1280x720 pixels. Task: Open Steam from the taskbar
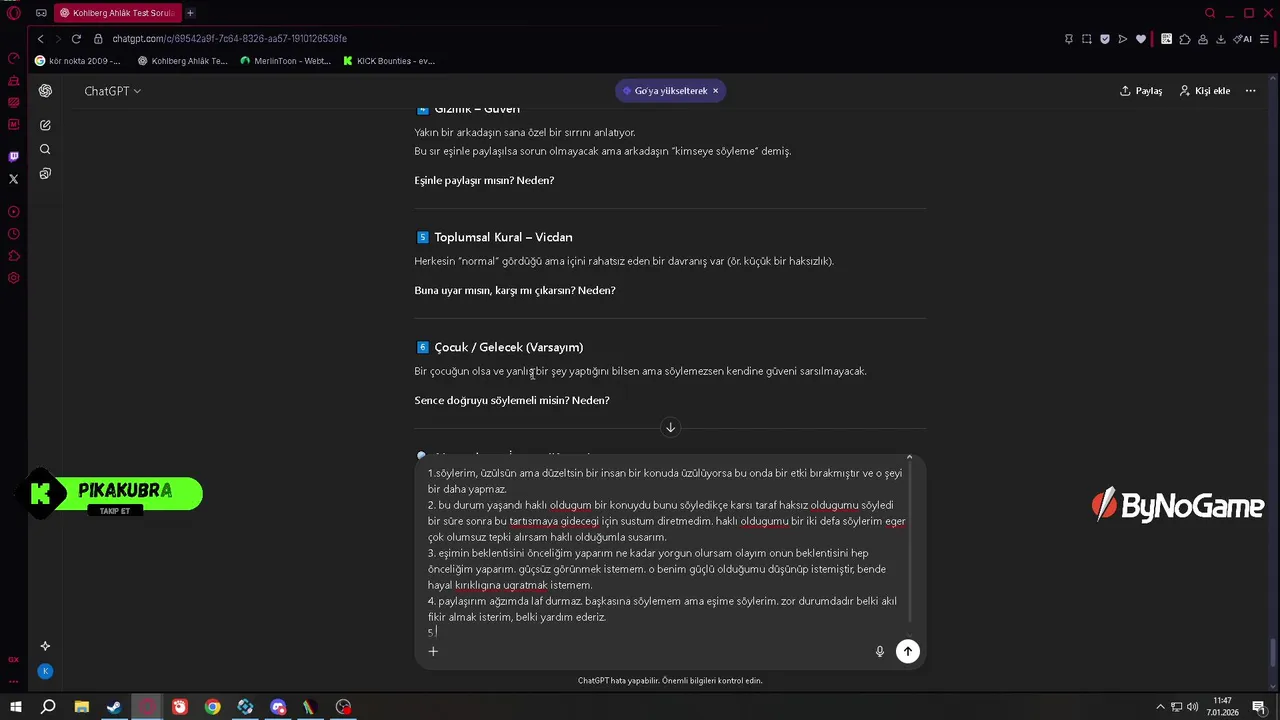pos(114,707)
